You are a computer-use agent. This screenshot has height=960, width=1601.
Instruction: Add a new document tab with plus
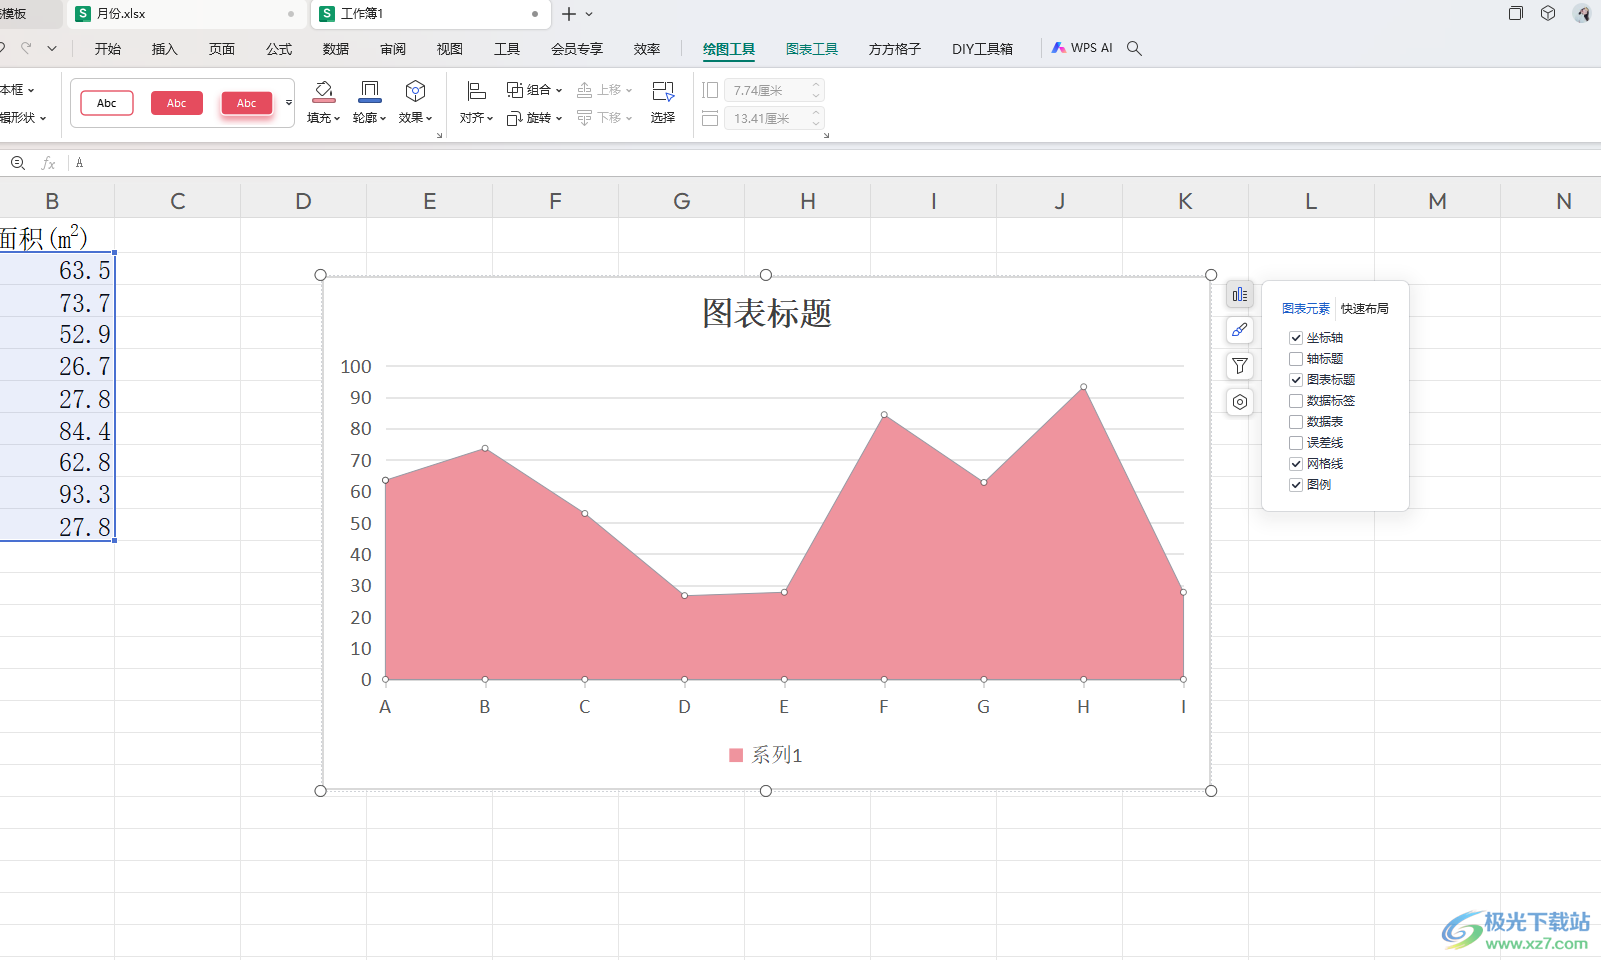click(x=569, y=14)
